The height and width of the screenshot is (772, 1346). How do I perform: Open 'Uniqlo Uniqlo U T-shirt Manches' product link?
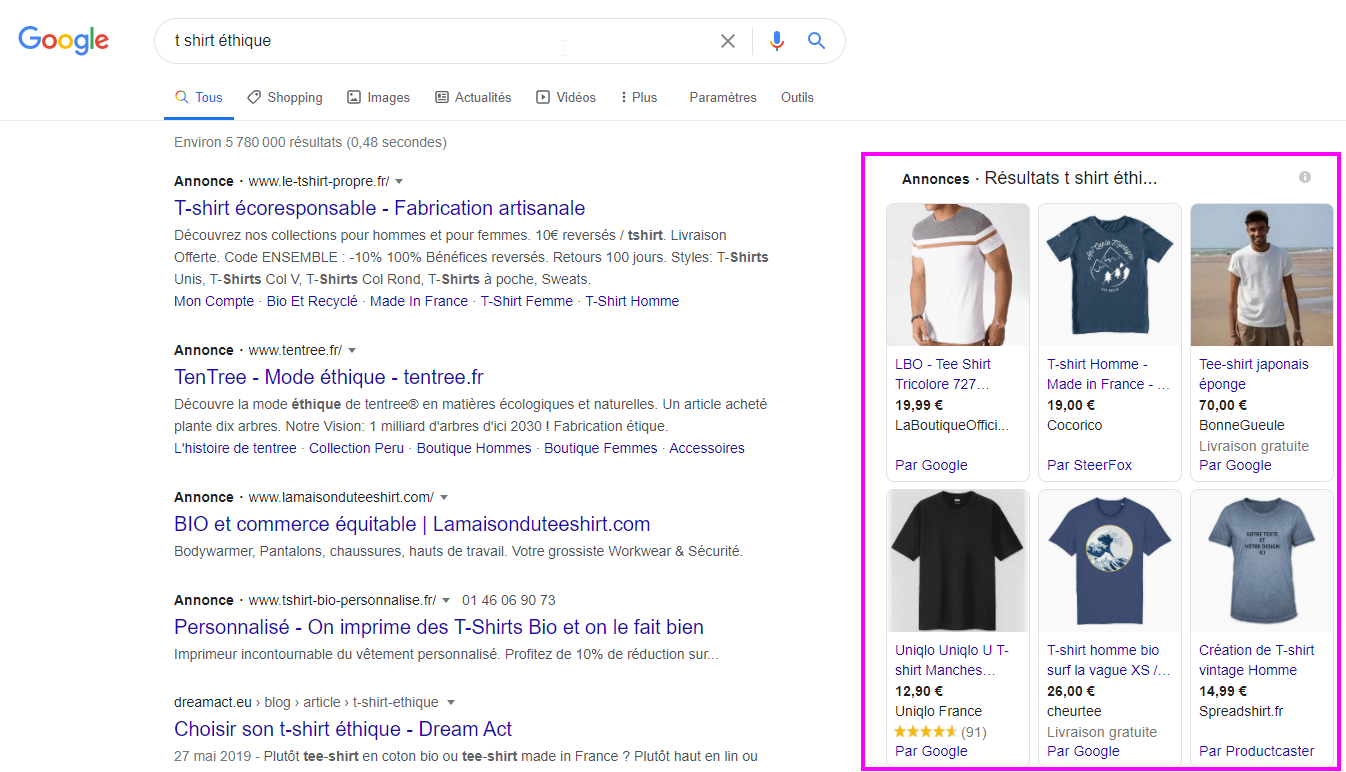[x=952, y=660]
